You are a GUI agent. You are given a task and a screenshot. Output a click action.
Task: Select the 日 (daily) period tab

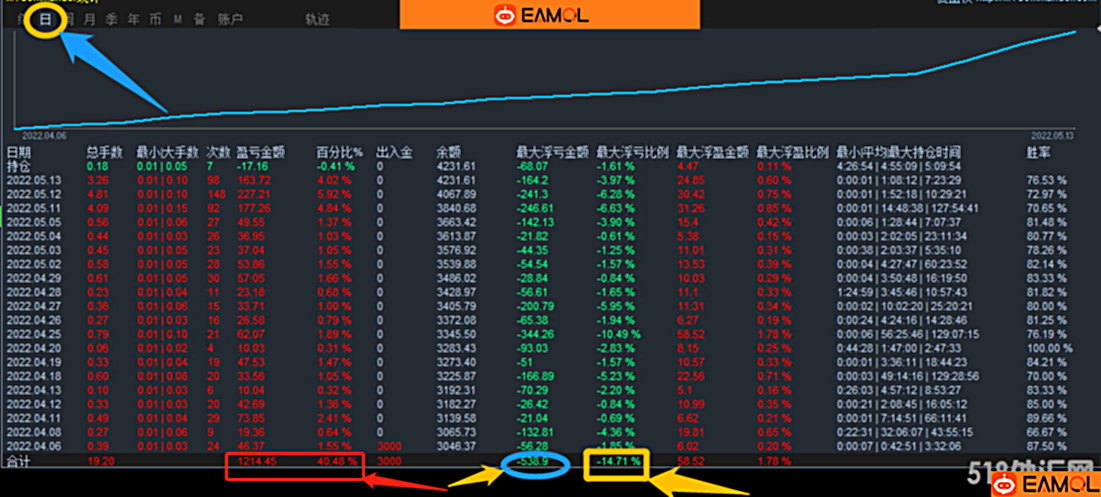click(43, 19)
